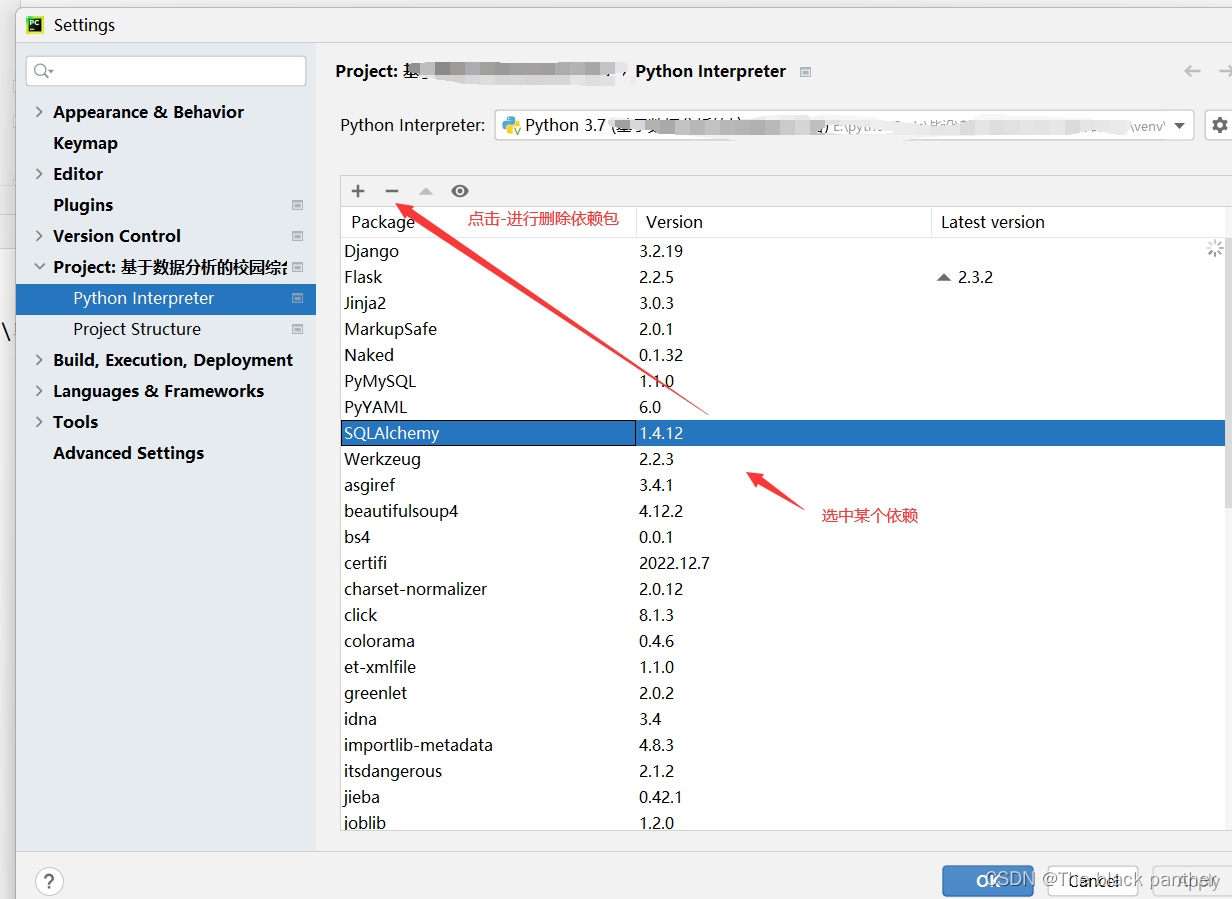
Task: Select the Flask package row
Action: click(x=363, y=277)
